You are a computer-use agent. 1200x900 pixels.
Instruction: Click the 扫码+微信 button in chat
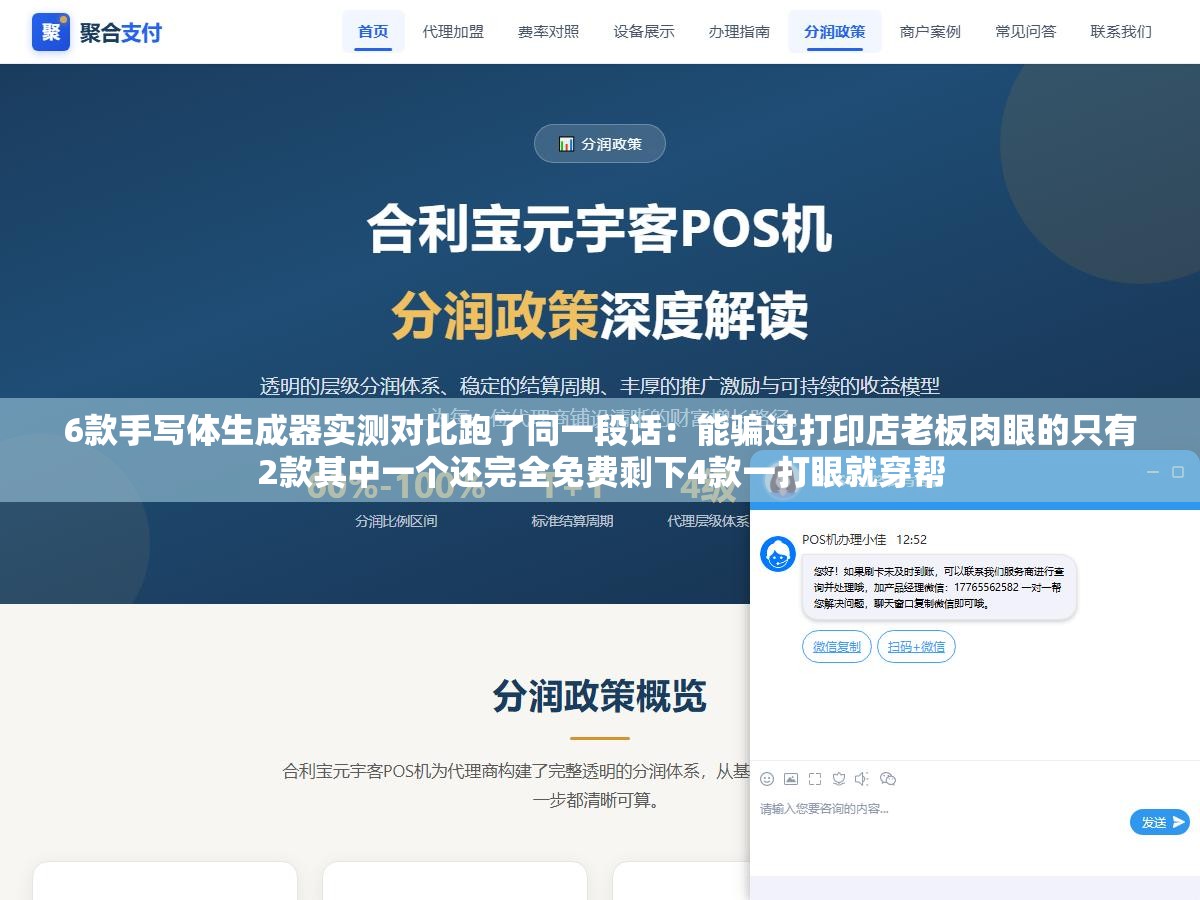click(x=917, y=646)
